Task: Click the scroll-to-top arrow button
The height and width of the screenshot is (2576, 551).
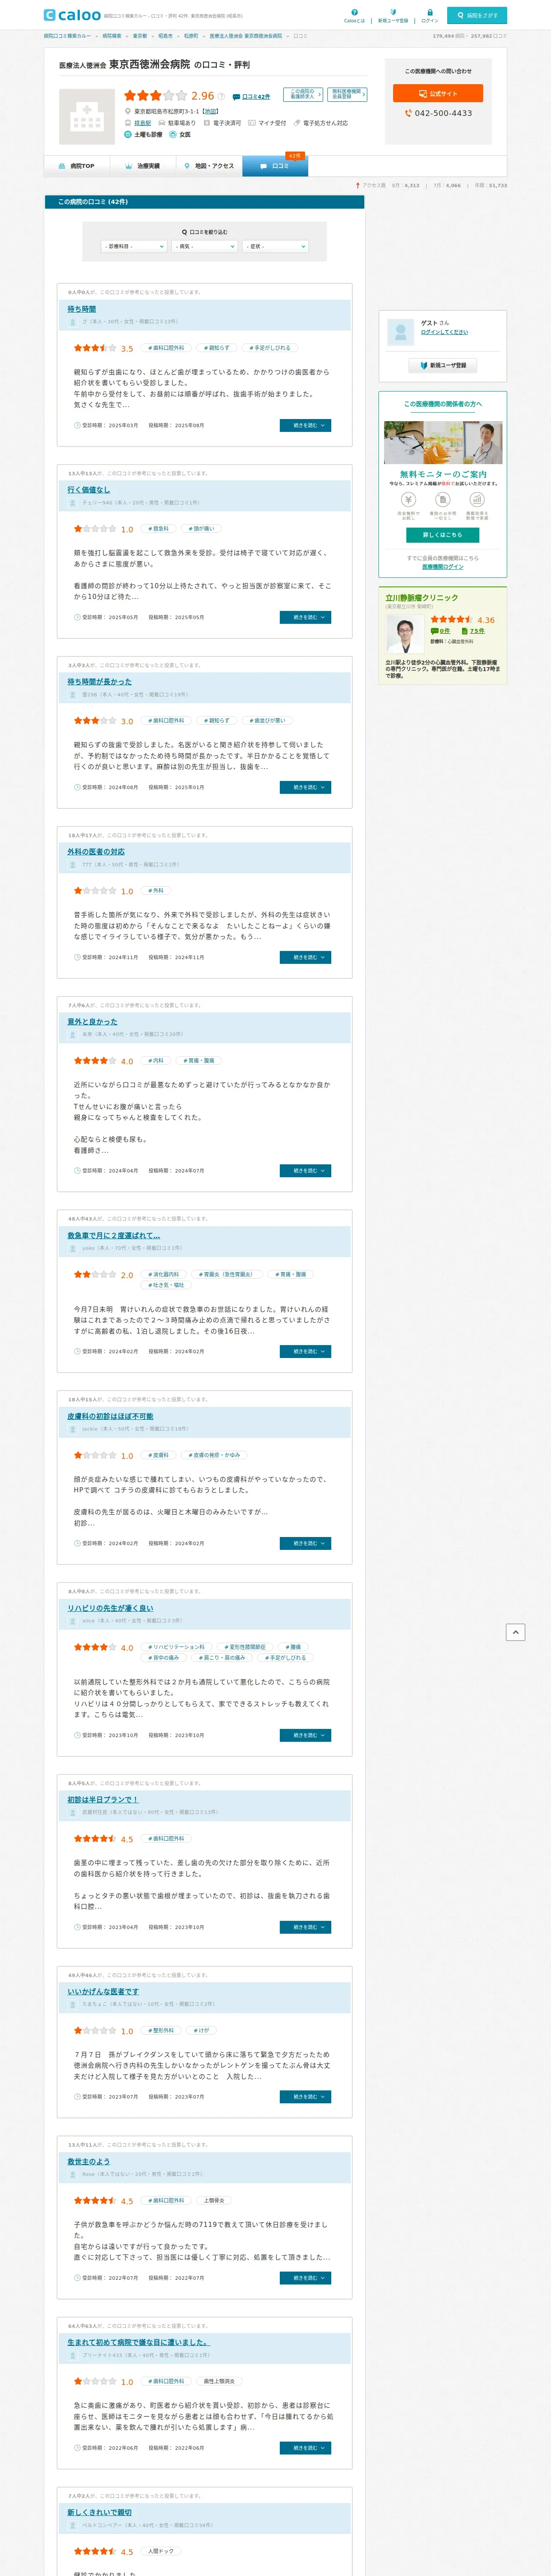Action: point(516,1632)
